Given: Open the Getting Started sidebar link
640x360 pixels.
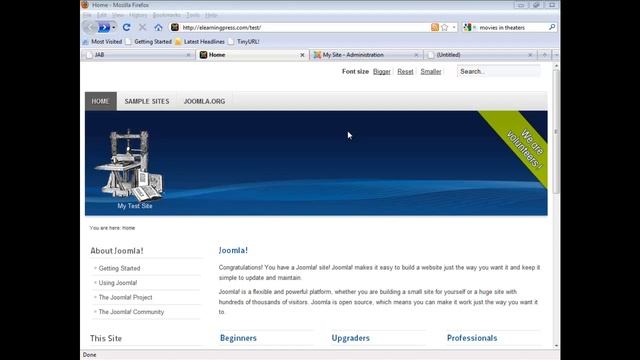Looking at the screenshot, I should click(120, 268).
